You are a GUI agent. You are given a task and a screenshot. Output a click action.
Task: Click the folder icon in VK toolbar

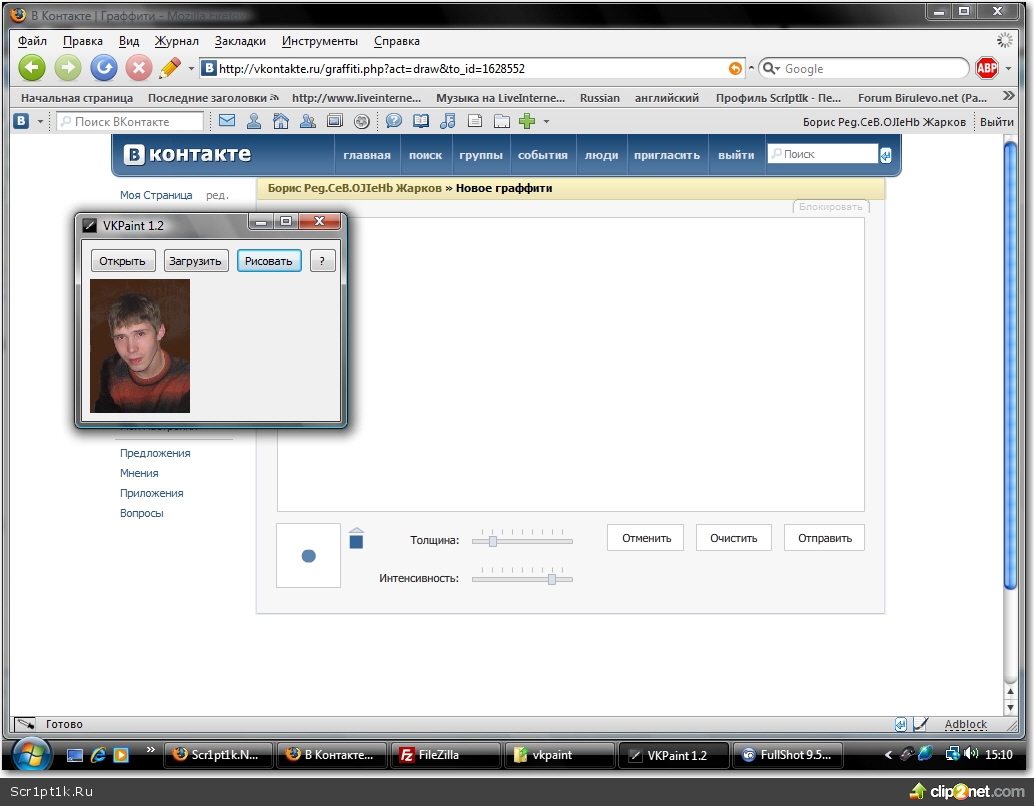tap(502, 121)
